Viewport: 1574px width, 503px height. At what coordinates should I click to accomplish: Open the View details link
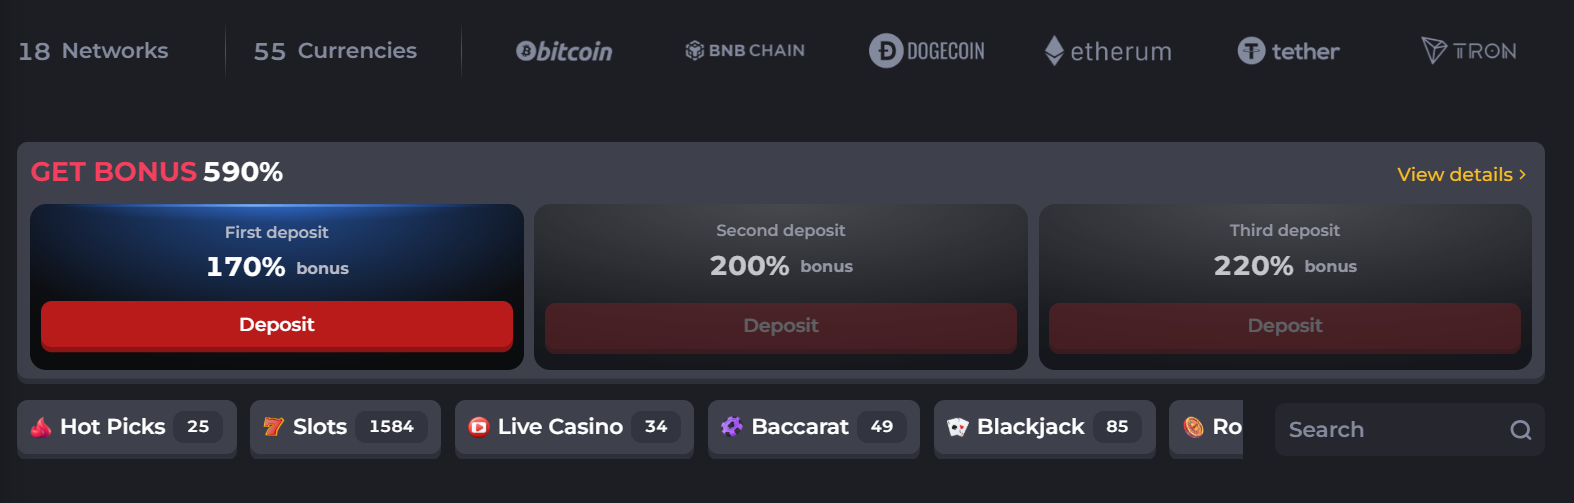(x=1455, y=174)
